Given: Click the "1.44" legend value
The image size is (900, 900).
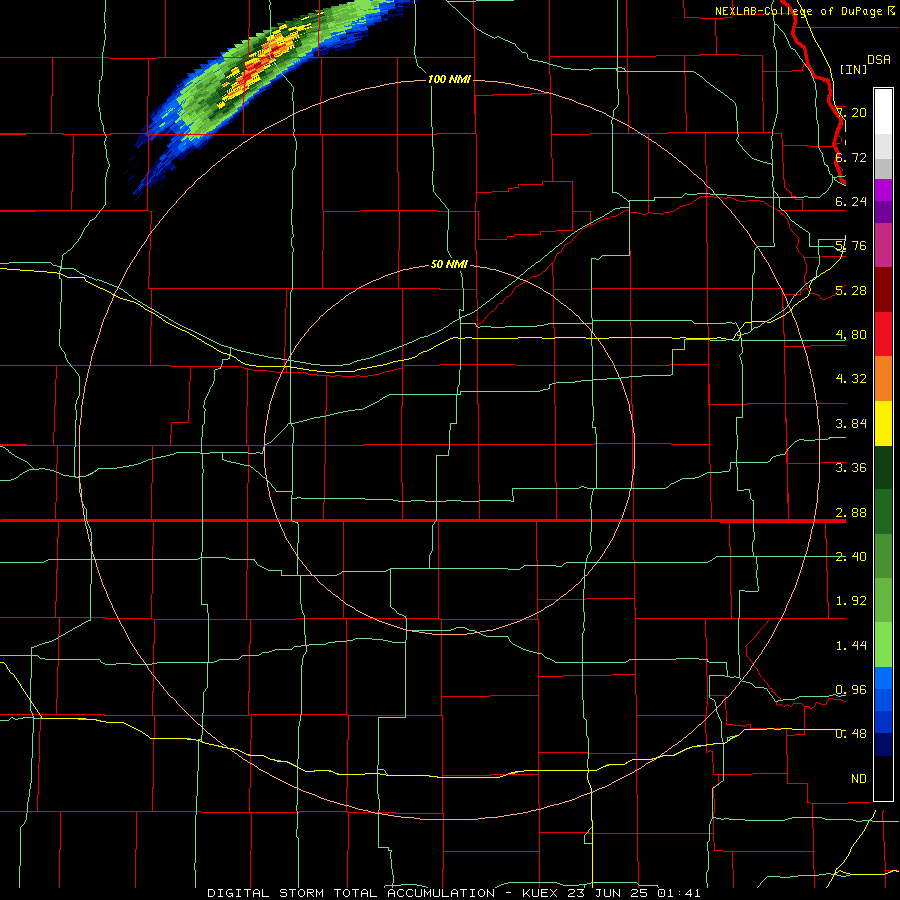Looking at the screenshot, I should click(x=851, y=645).
